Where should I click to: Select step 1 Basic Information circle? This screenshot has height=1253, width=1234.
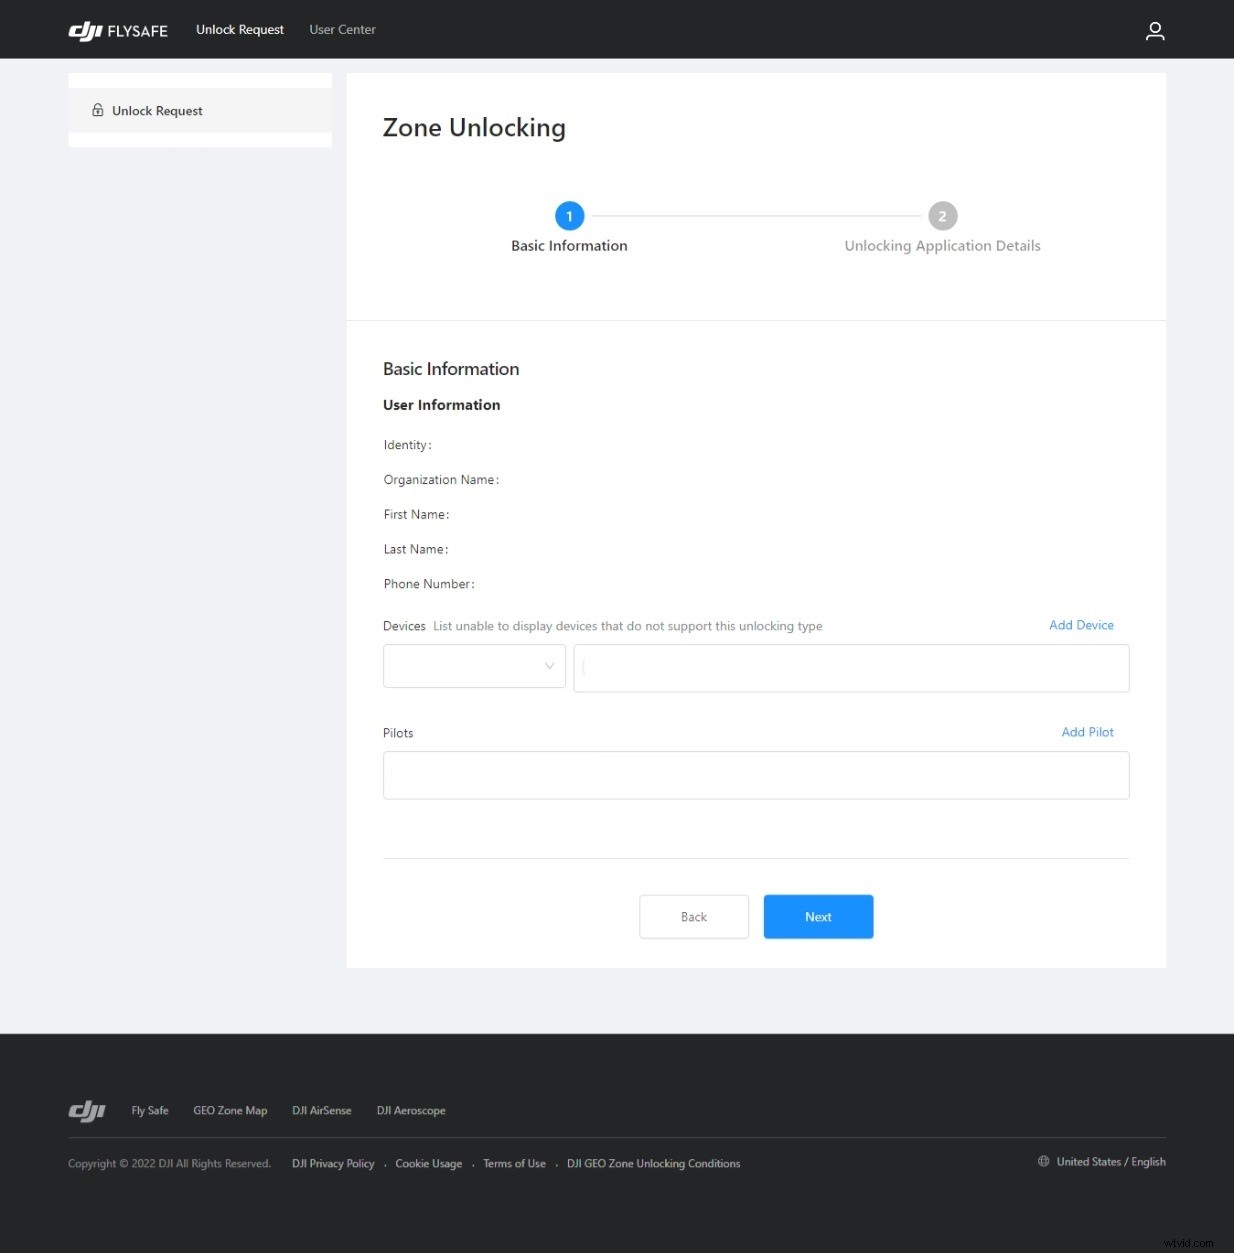pos(569,215)
